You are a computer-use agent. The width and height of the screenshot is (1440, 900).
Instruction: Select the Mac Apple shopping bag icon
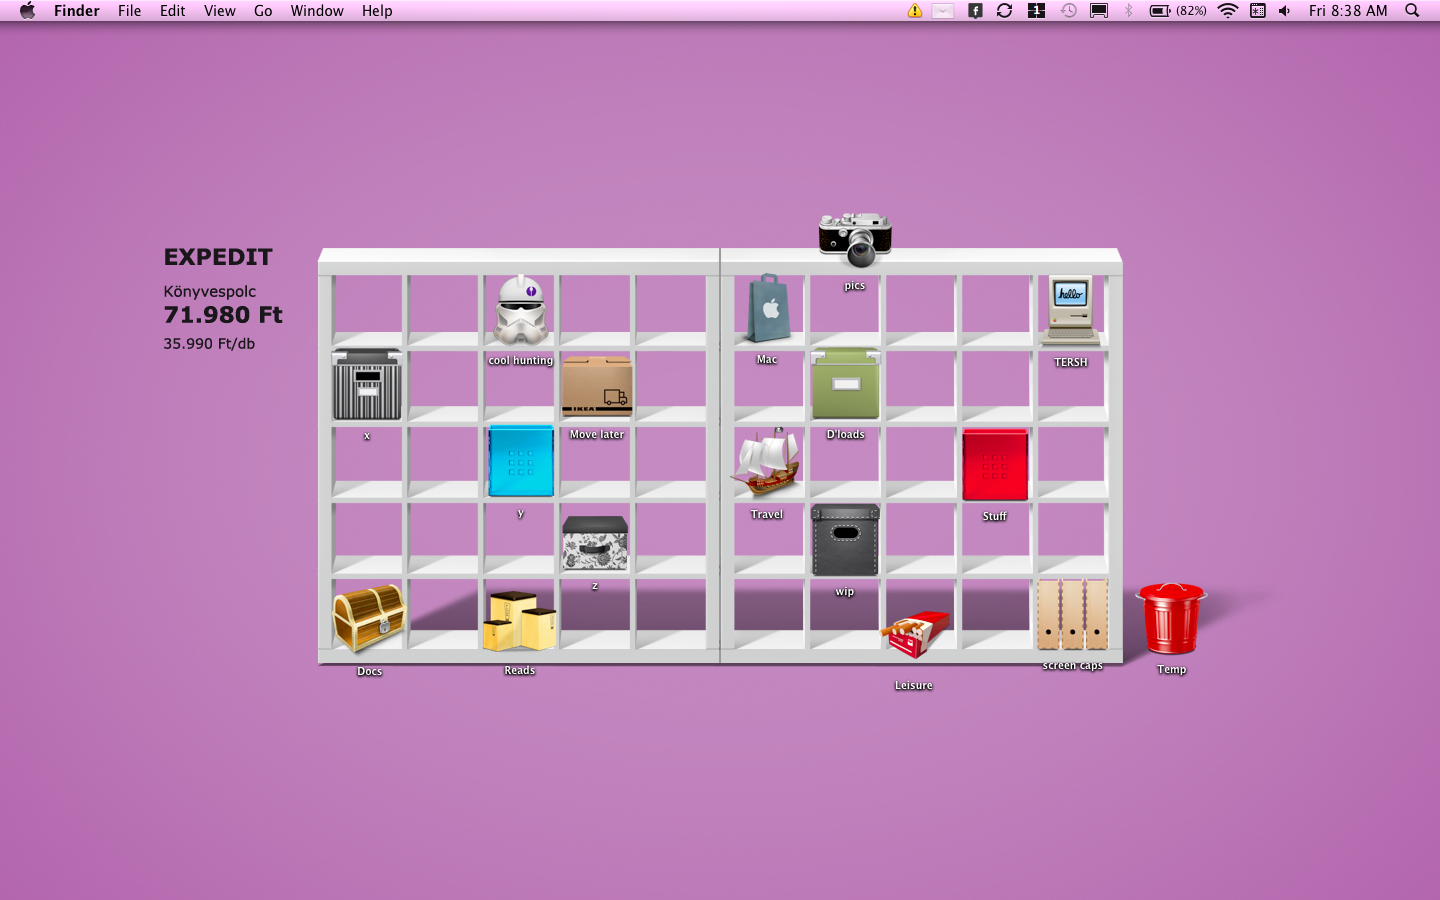768,309
